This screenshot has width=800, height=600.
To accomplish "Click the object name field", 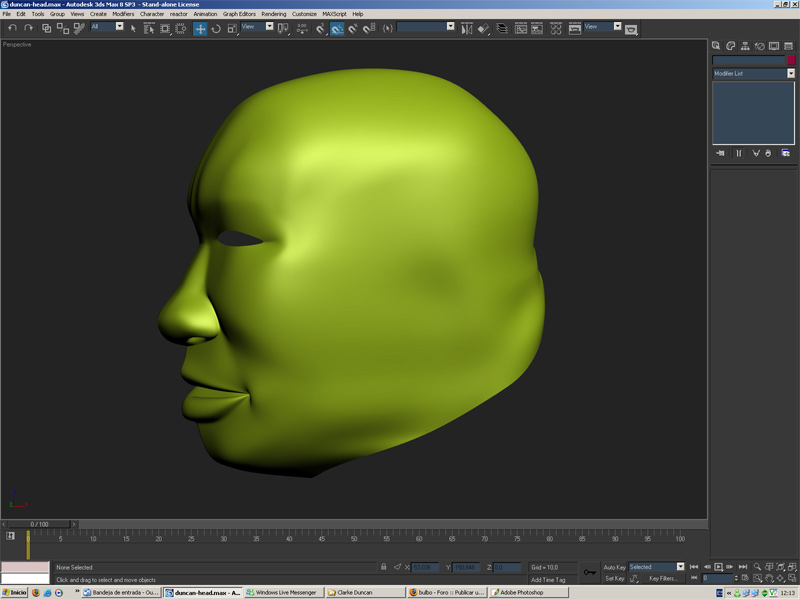I will pos(748,60).
